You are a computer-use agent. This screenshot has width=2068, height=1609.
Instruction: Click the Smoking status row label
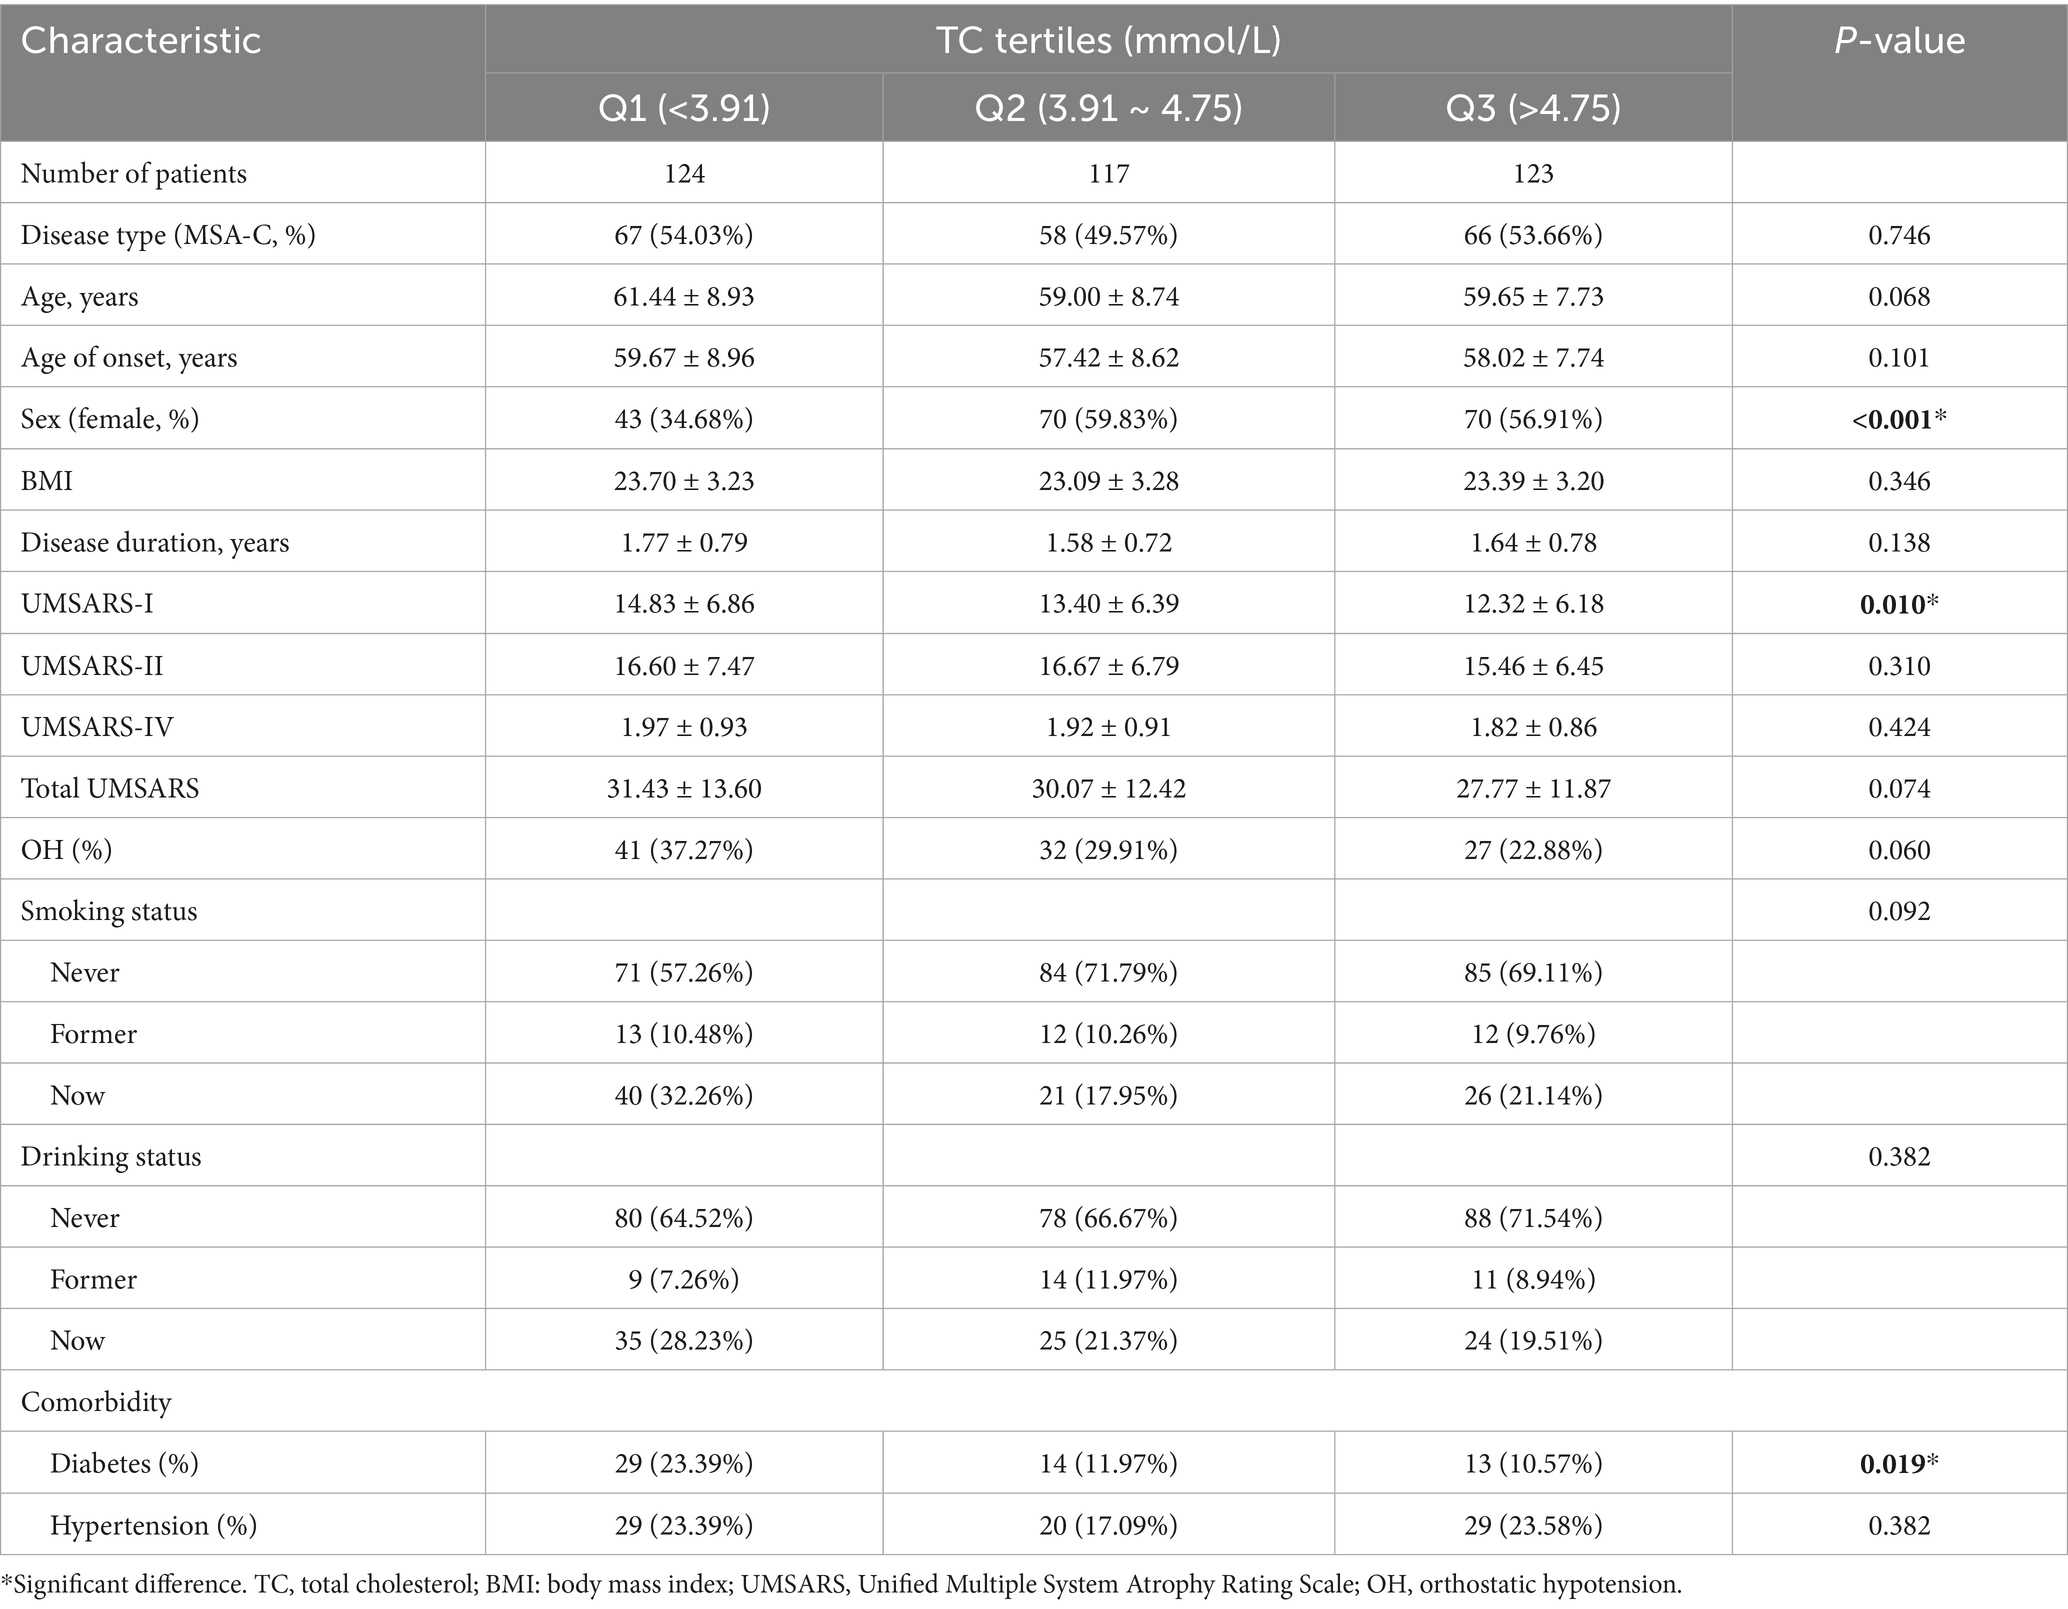109,912
